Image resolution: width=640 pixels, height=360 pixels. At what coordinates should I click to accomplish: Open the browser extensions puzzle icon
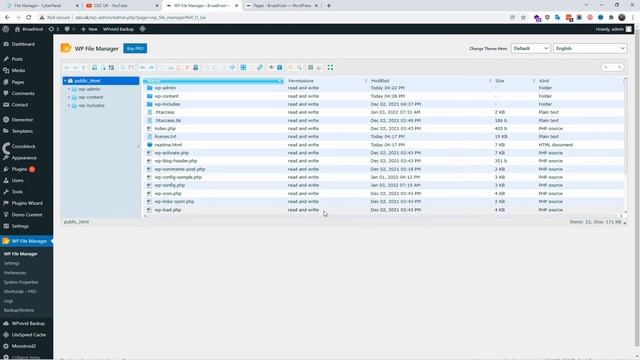point(611,18)
